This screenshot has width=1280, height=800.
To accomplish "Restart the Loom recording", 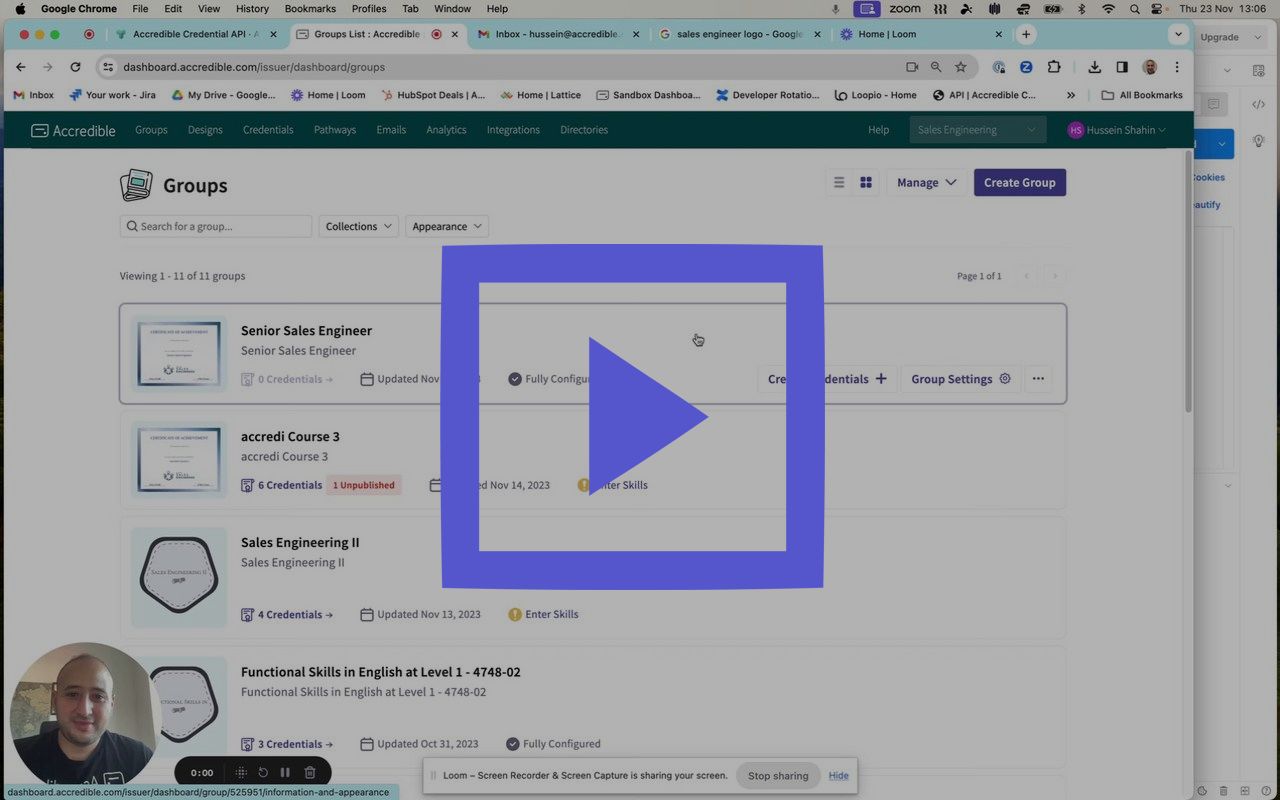I will point(263,772).
